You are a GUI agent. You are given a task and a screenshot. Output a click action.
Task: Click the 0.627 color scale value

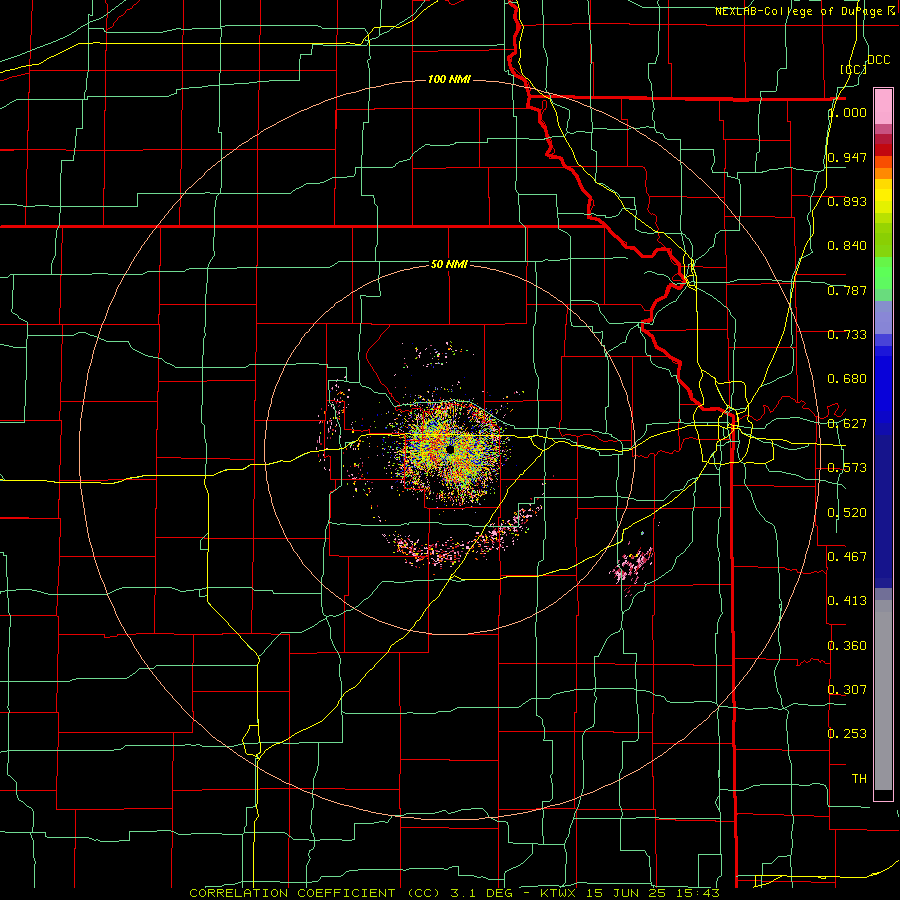point(847,424)
